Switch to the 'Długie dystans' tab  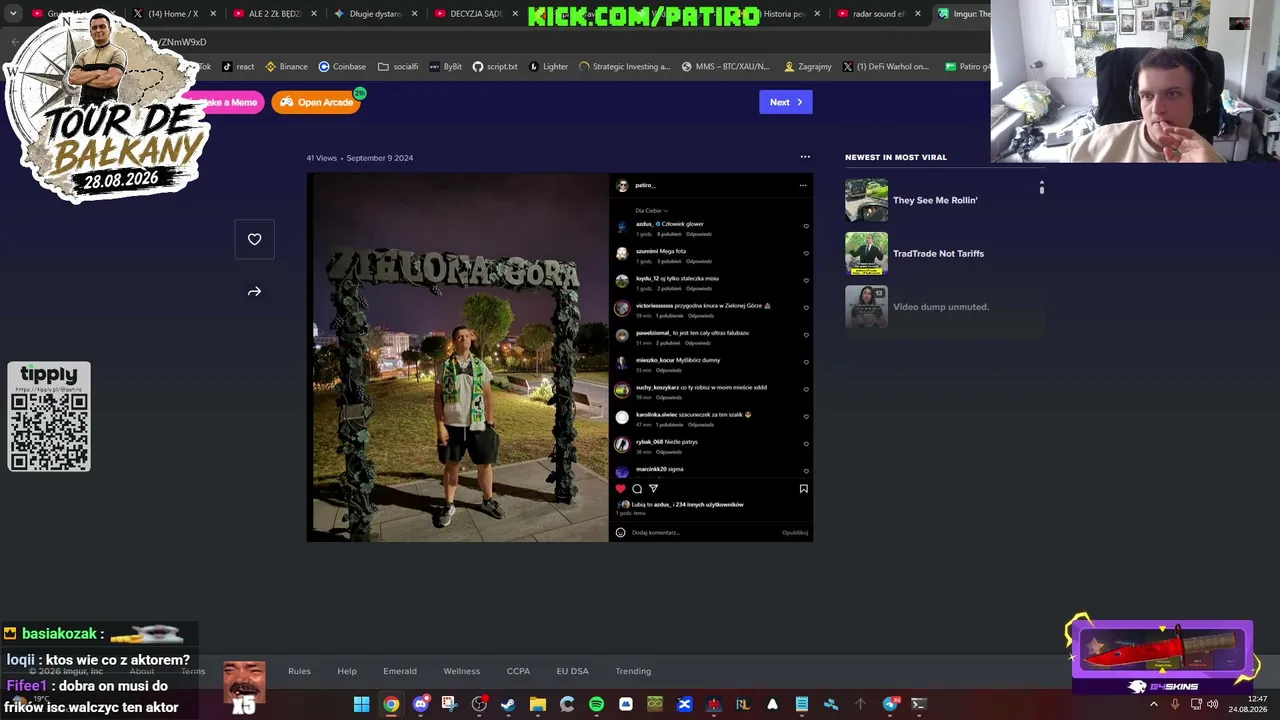pyautogui.click(x=375, y=14)
